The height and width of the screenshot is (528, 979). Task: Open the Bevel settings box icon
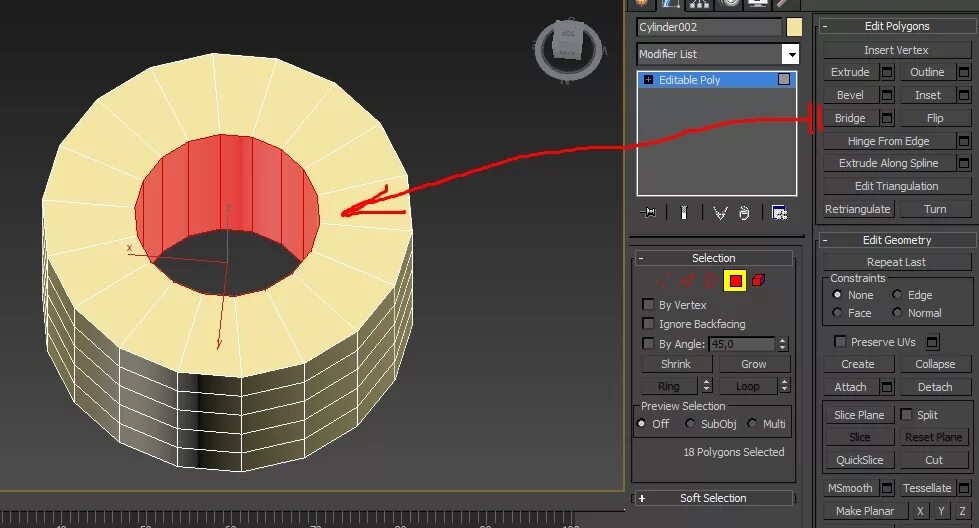(887, 95)
